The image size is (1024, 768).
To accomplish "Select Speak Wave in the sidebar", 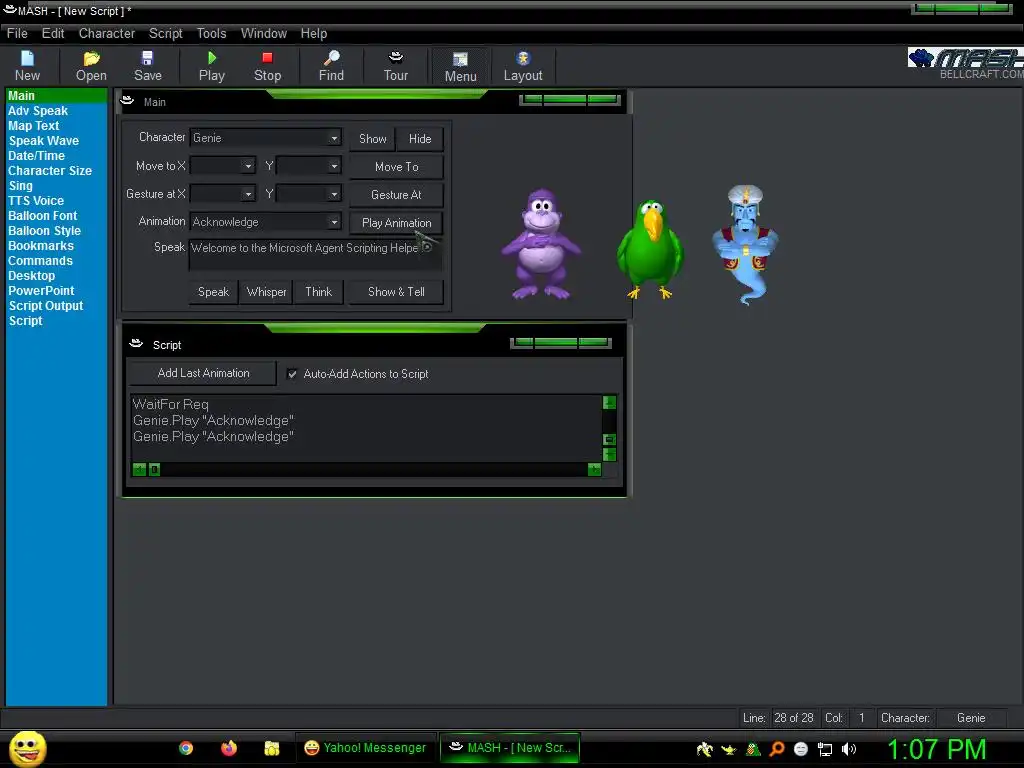I will tap(44, 140).
